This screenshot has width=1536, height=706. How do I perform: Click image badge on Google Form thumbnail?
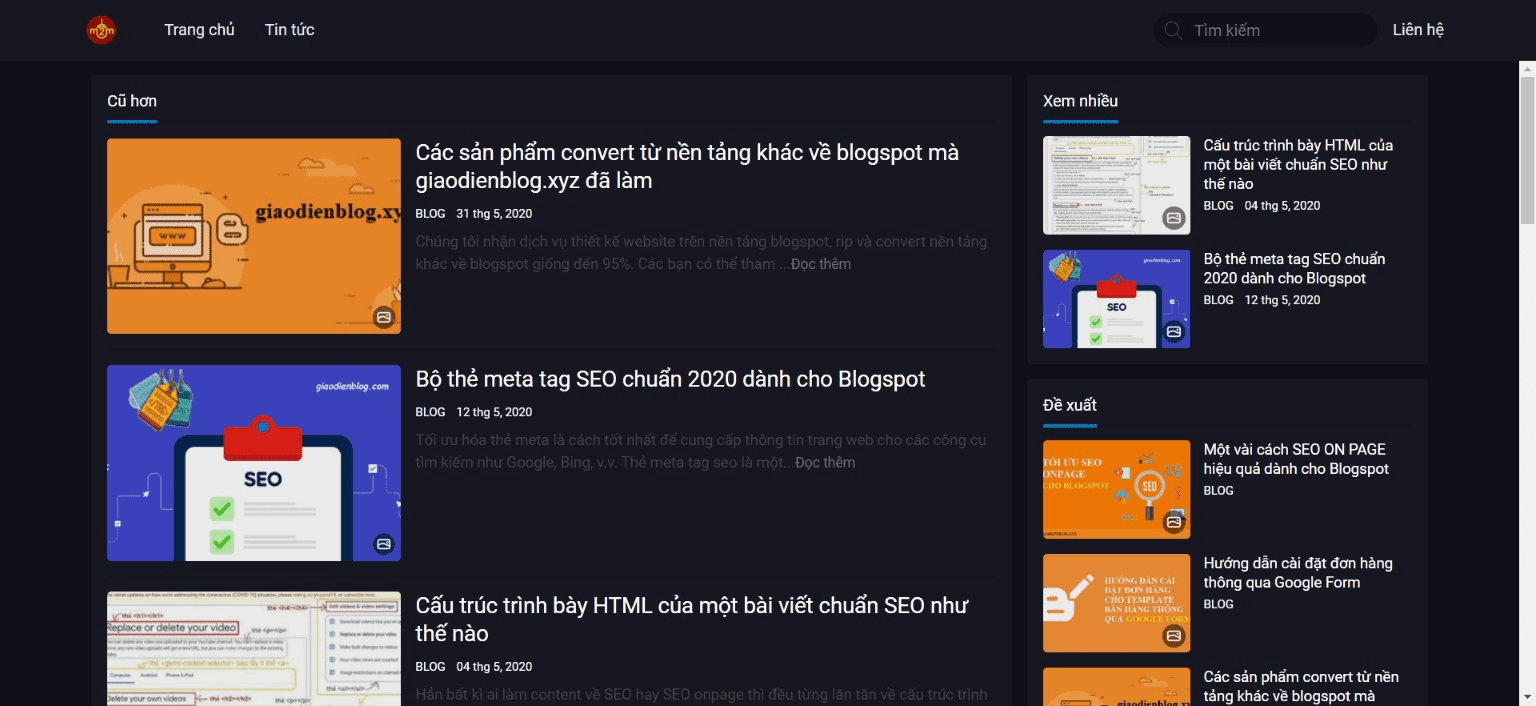point(1174,636)
